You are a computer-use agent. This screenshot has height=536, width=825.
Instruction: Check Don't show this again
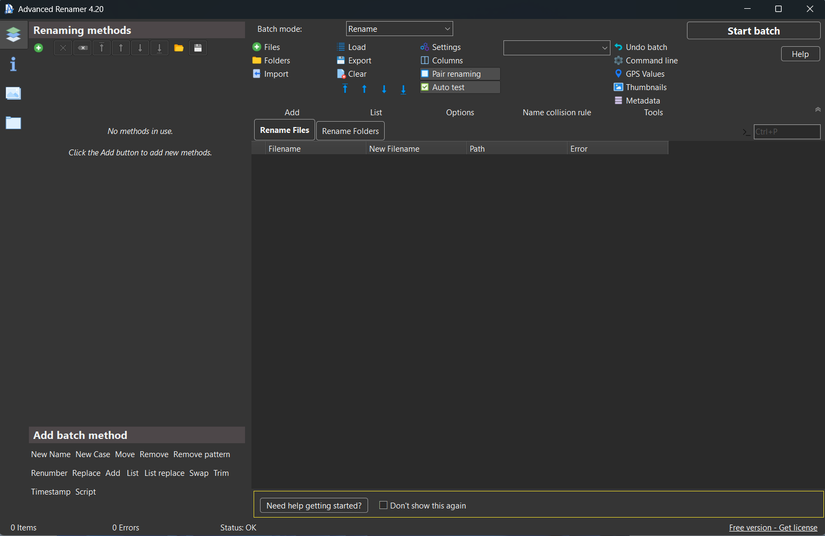383,505
